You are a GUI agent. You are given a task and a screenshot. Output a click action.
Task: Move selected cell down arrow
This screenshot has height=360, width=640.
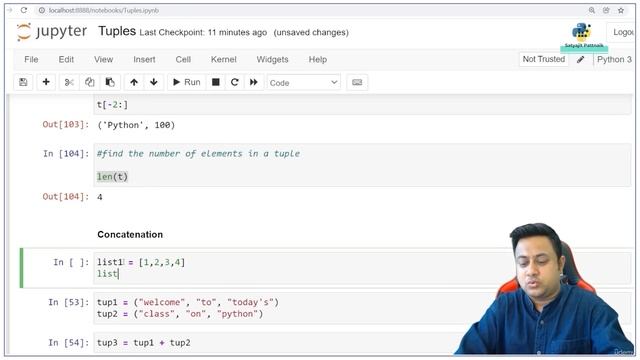tap(154, 82)
